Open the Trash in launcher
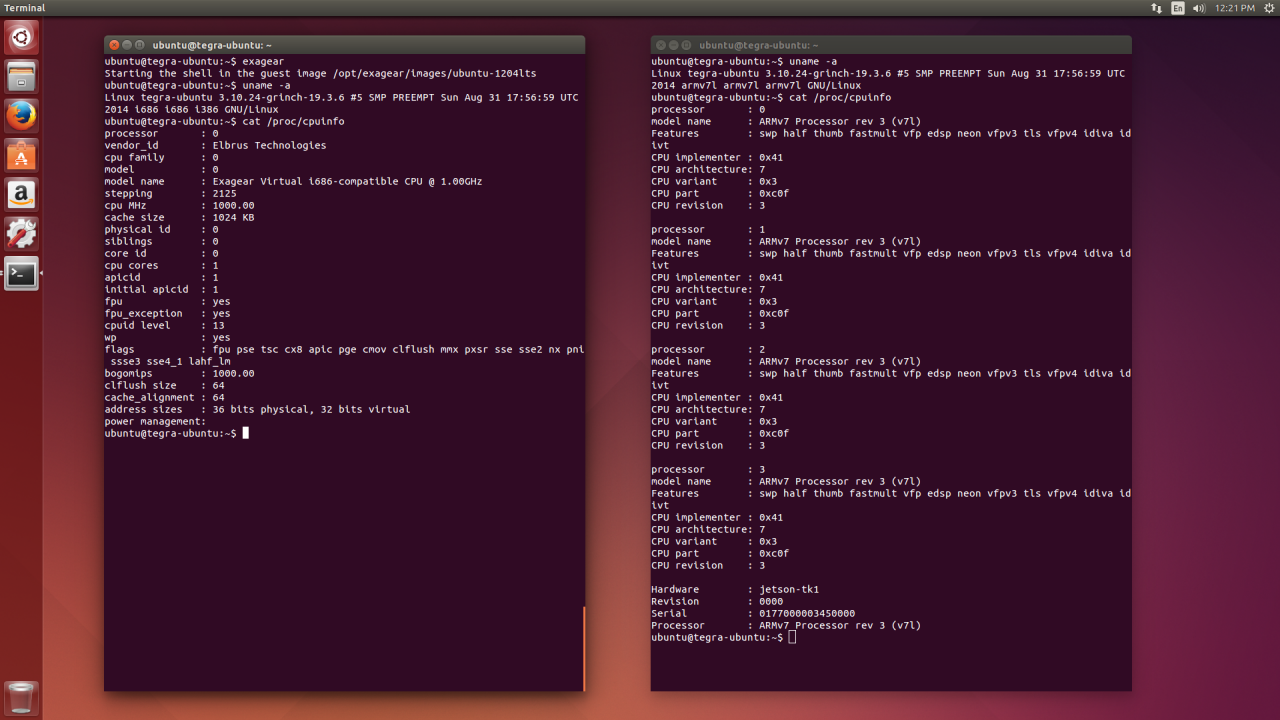 [x=21, y=697]
